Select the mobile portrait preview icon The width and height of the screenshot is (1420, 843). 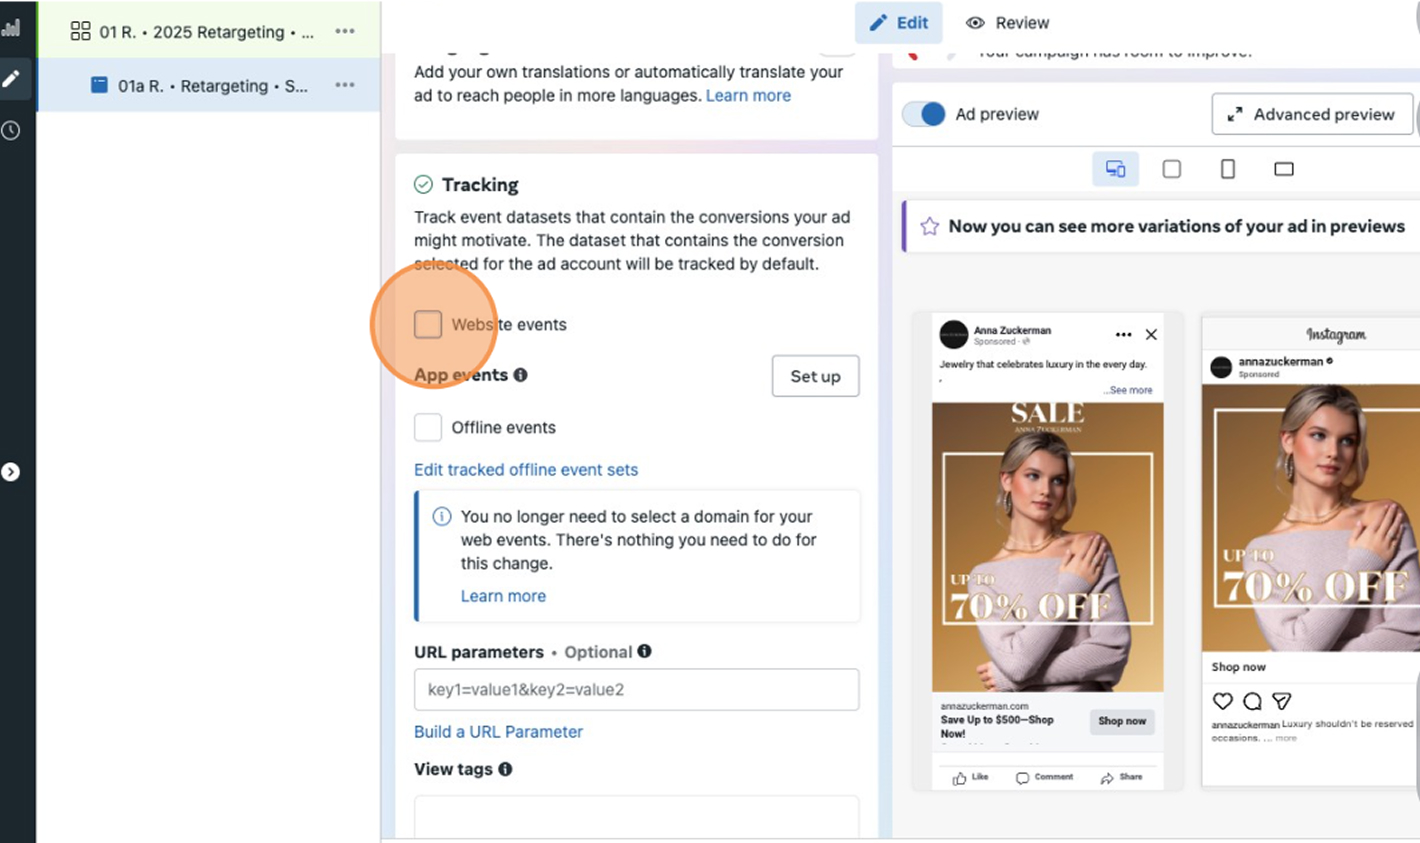1227,169
